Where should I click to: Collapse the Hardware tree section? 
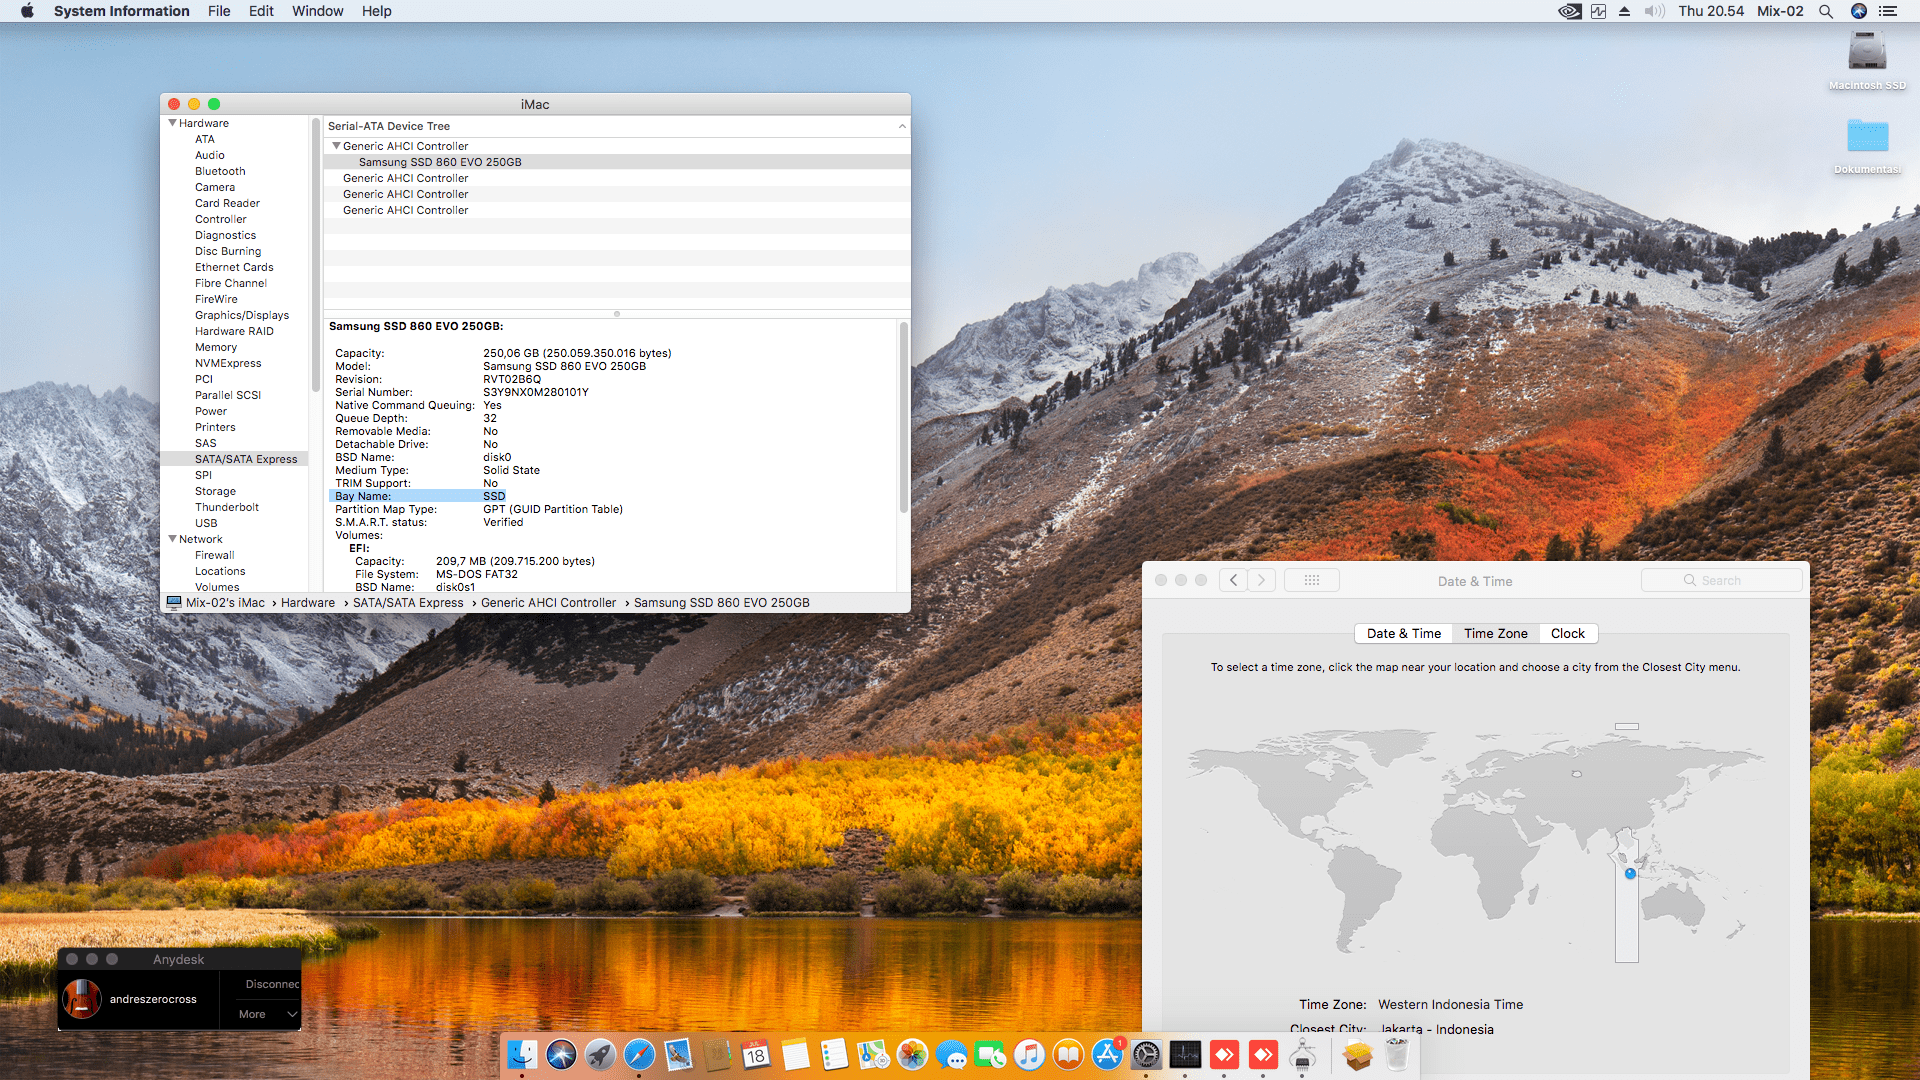pos(172,123)
